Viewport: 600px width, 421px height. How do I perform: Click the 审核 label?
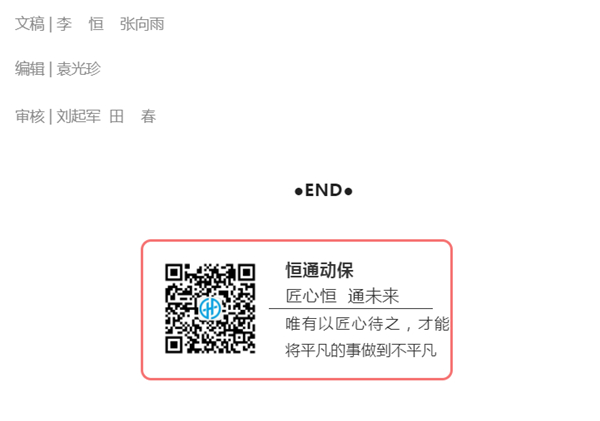pos(30,116)
